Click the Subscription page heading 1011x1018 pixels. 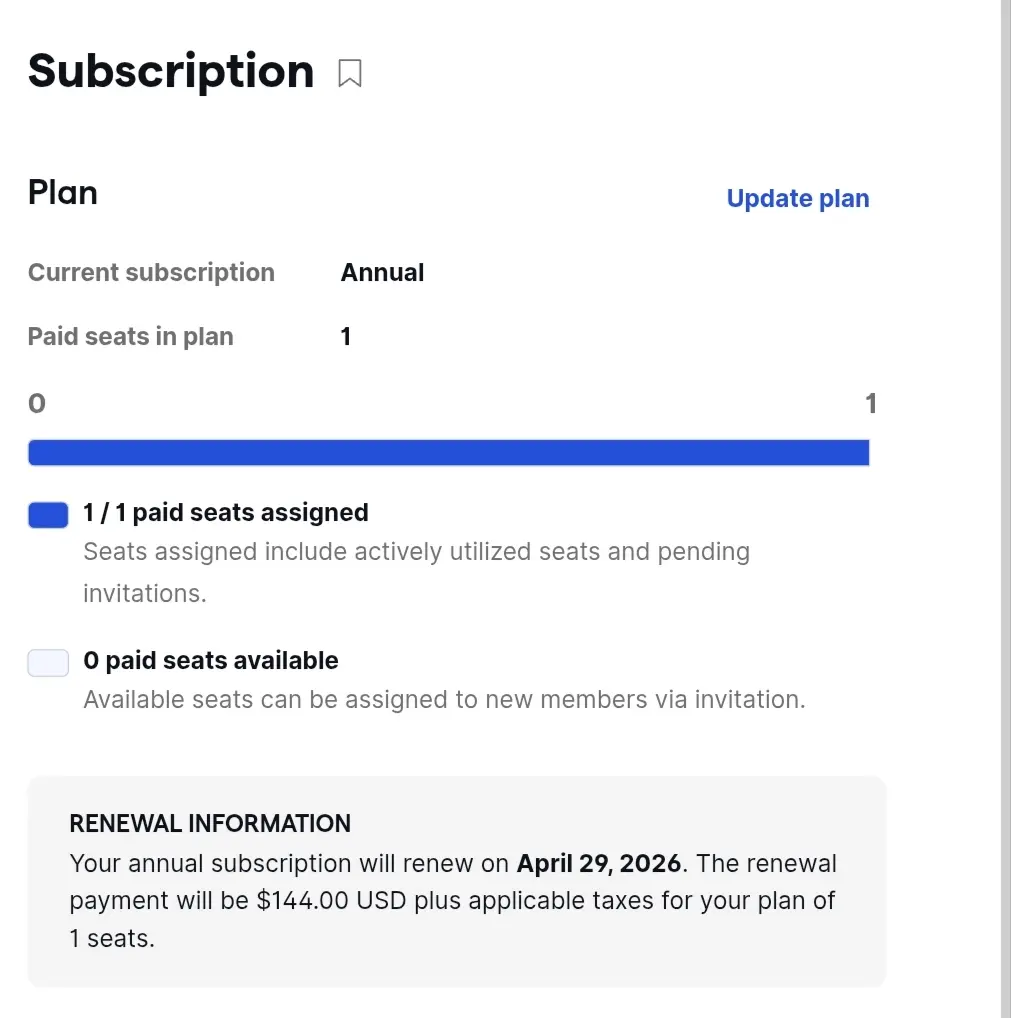(171, 71)
